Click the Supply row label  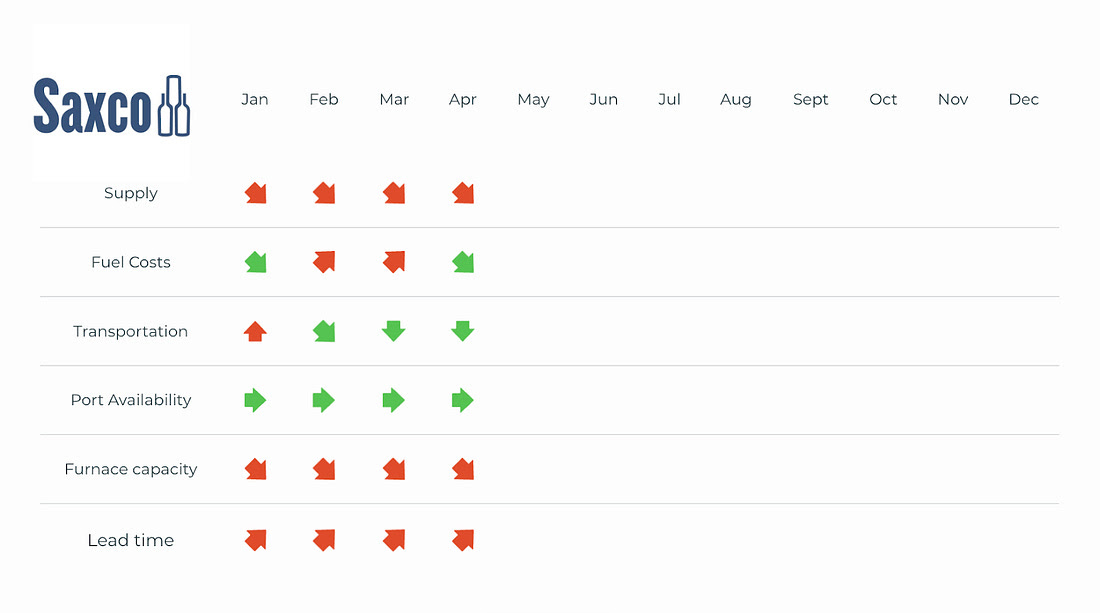(x=131, y=193)
